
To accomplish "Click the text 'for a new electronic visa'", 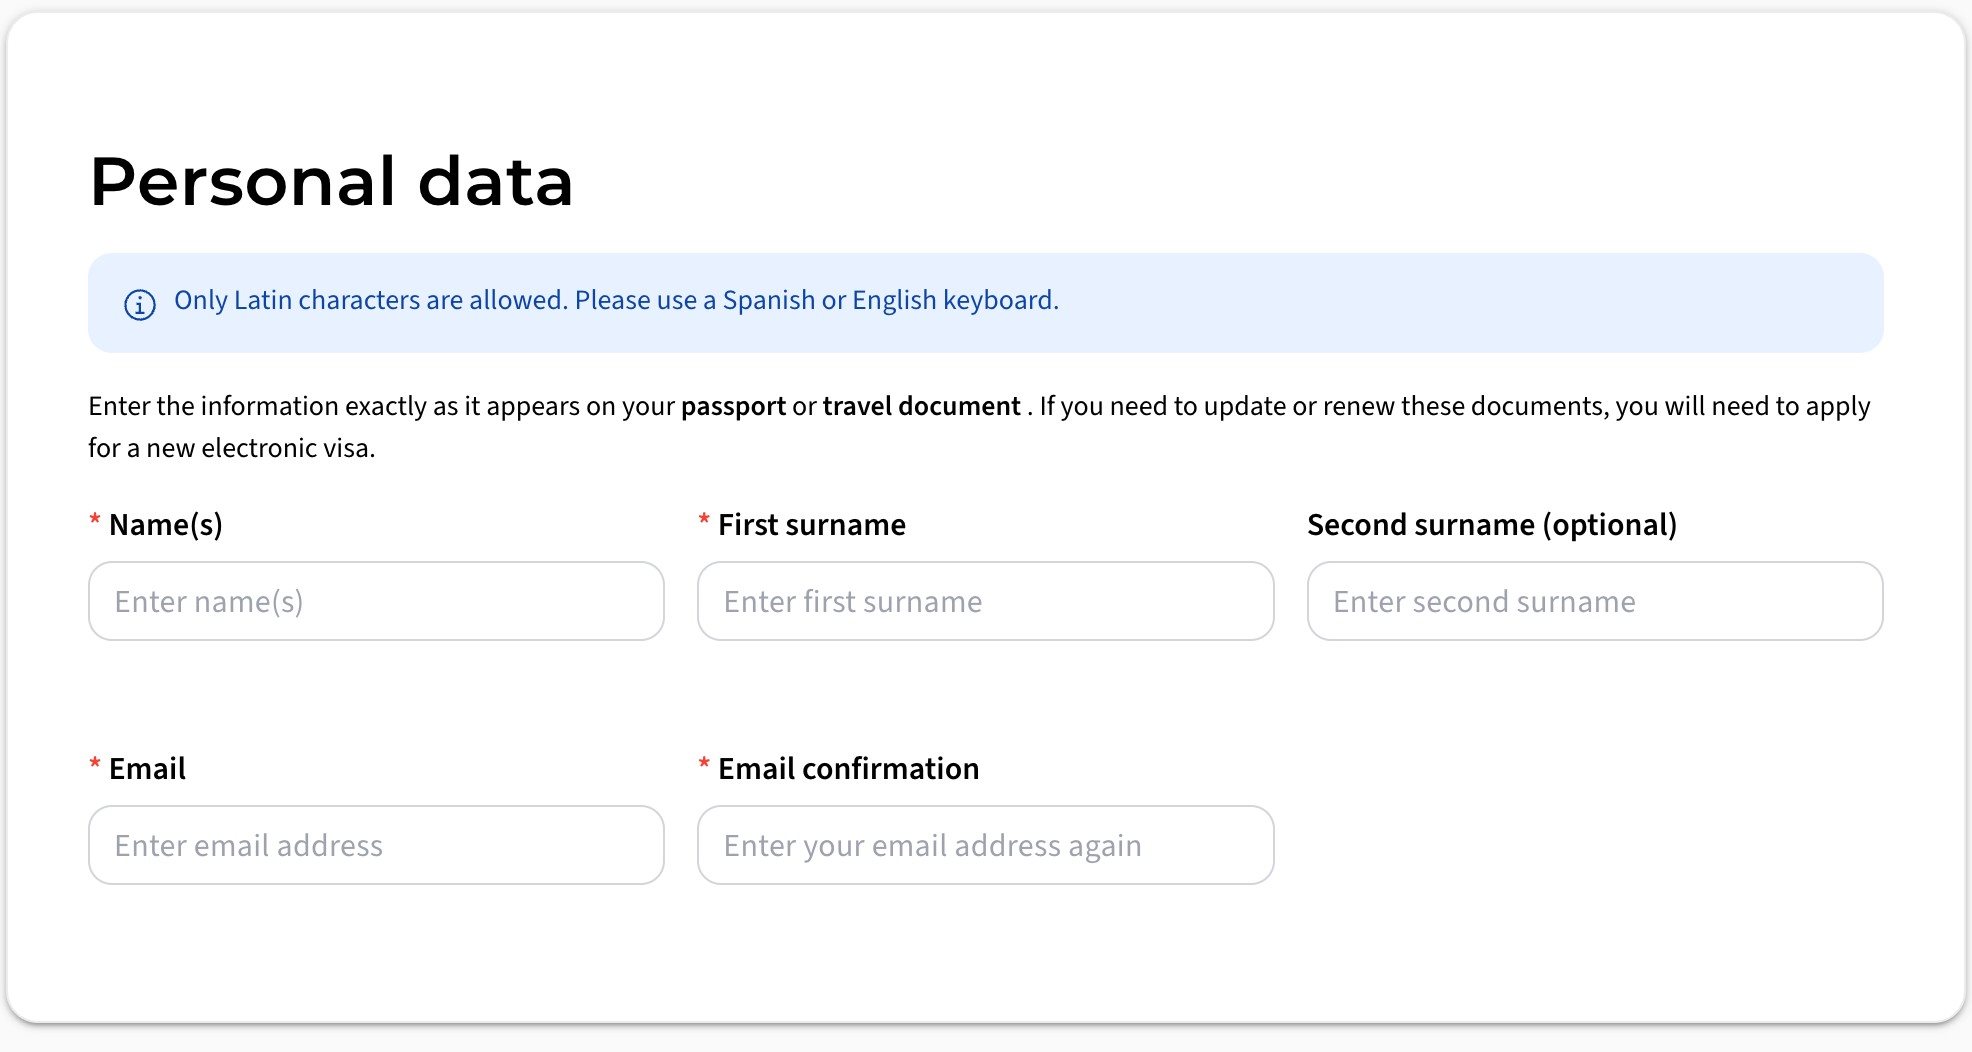I will point(231,448).
